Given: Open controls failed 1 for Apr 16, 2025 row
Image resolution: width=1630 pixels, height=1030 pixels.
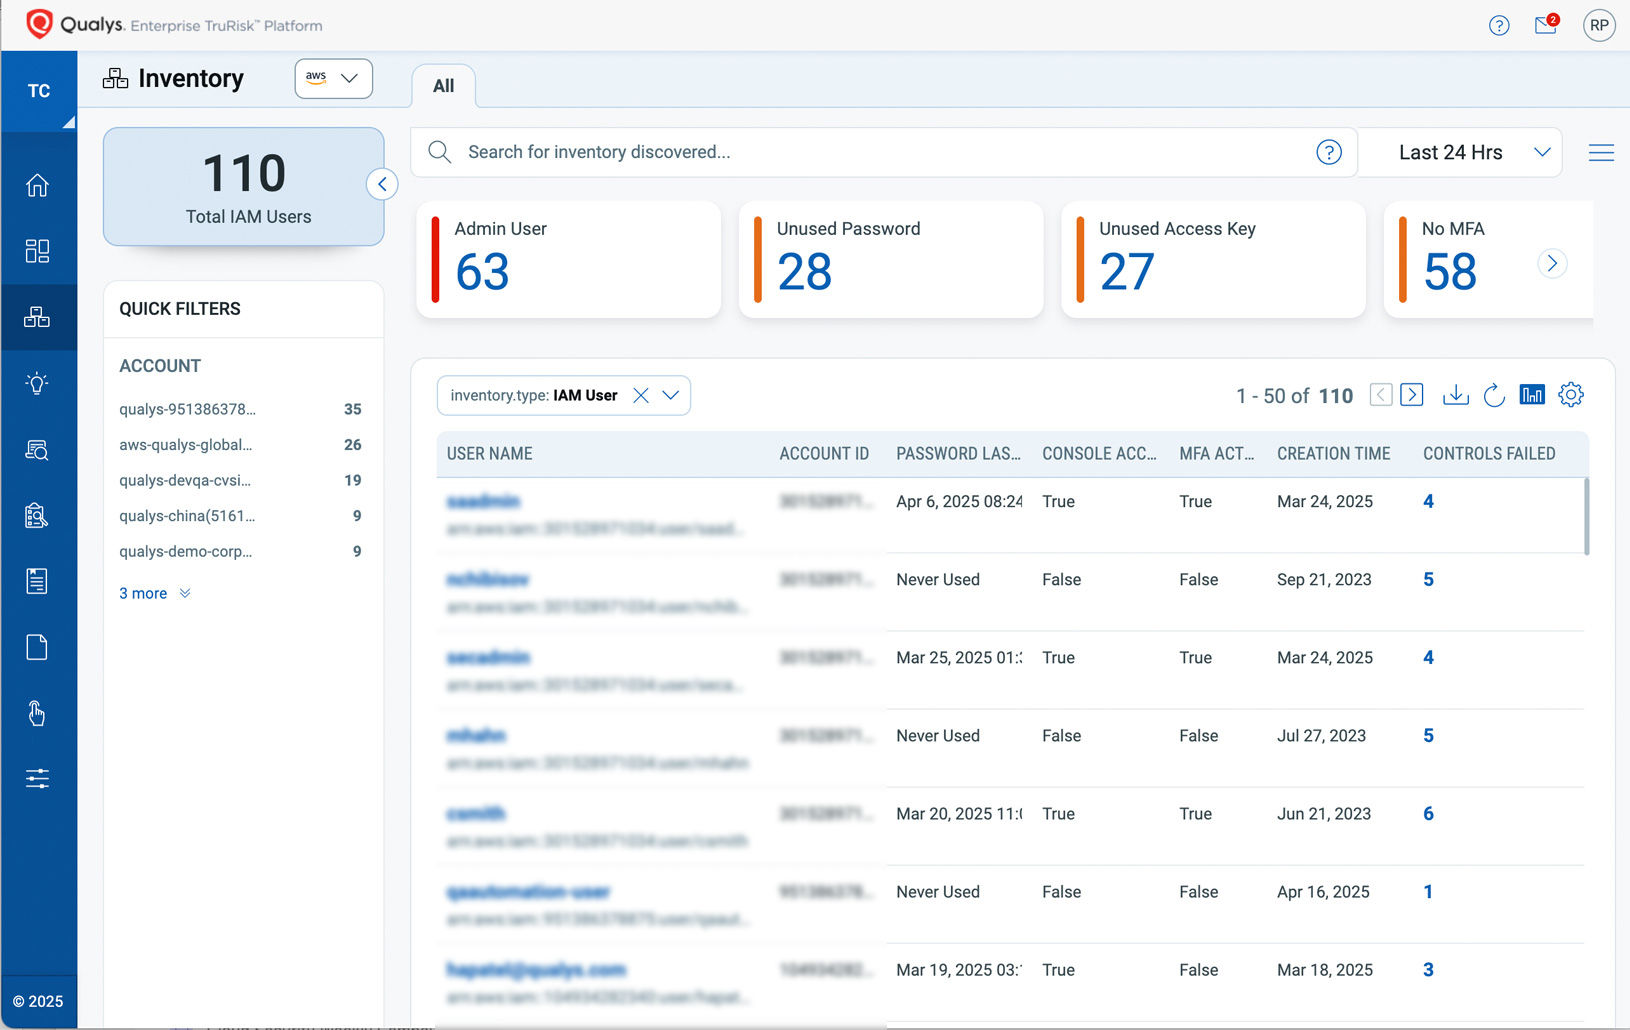Looking at the screenshot, I should [1428, 892].
